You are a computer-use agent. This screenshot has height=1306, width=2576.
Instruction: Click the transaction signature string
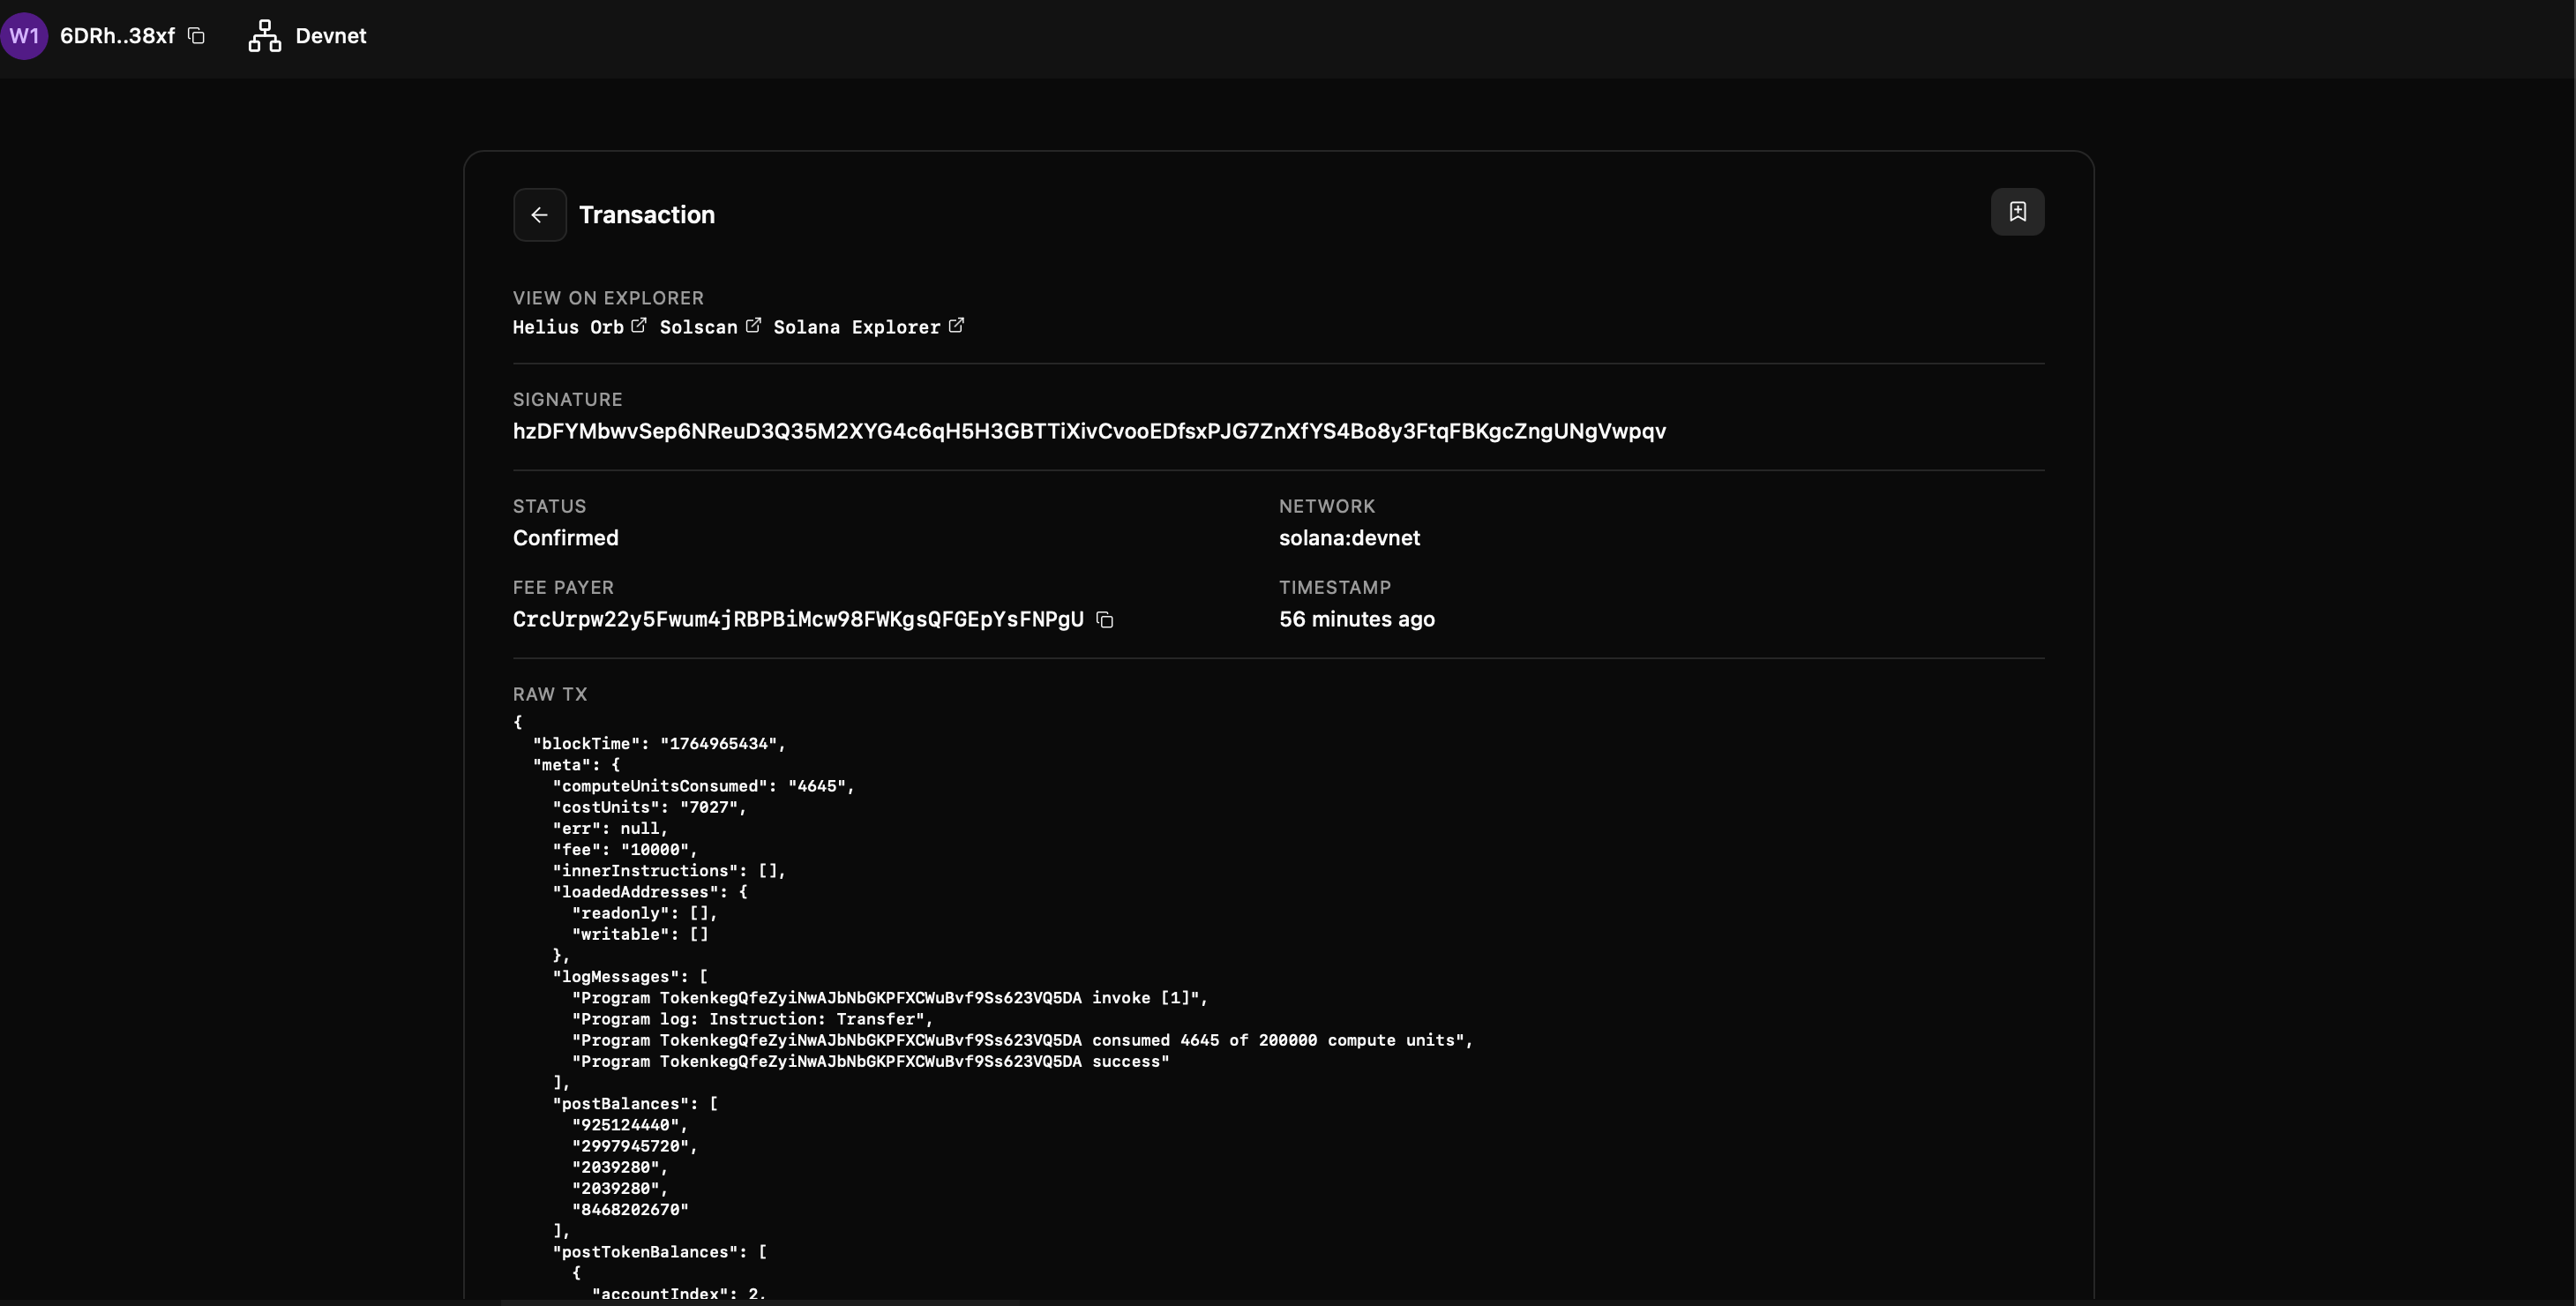[x=1088, y=431]
